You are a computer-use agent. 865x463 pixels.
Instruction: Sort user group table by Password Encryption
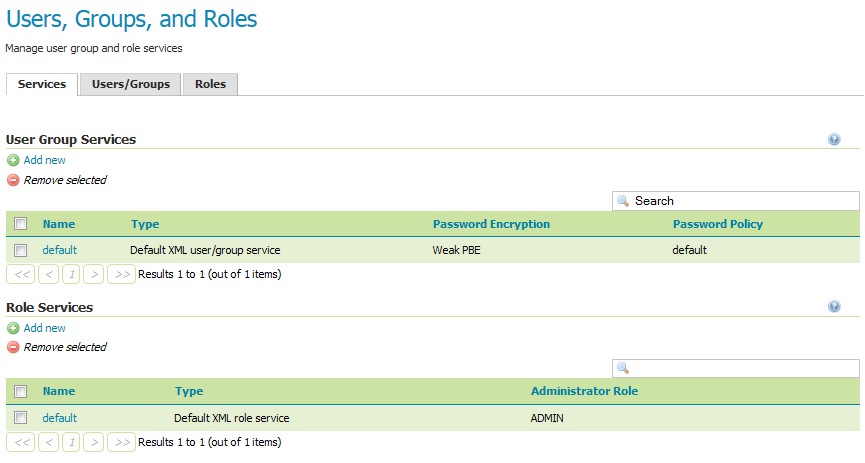click(x=491, y=224)
